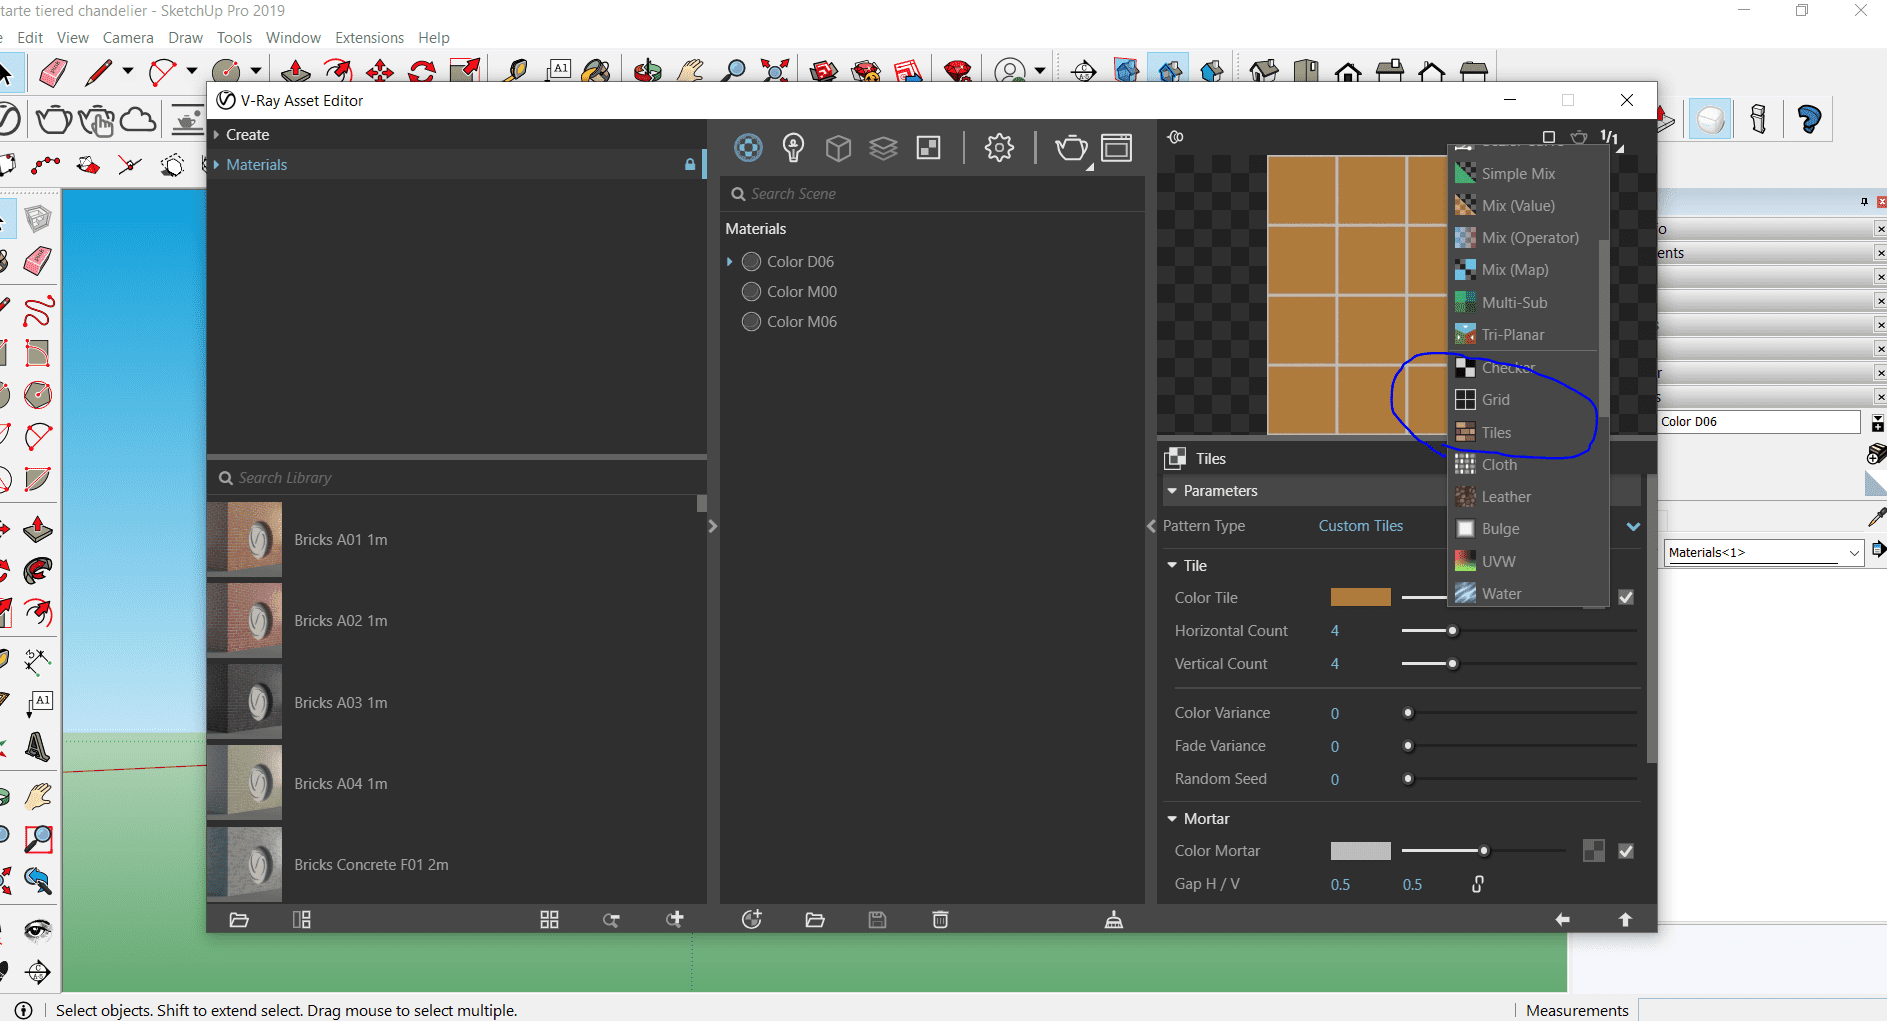Delete the selected asset with trash icon
Viewport: 1887px width, 1021px height.
point(940,920)
